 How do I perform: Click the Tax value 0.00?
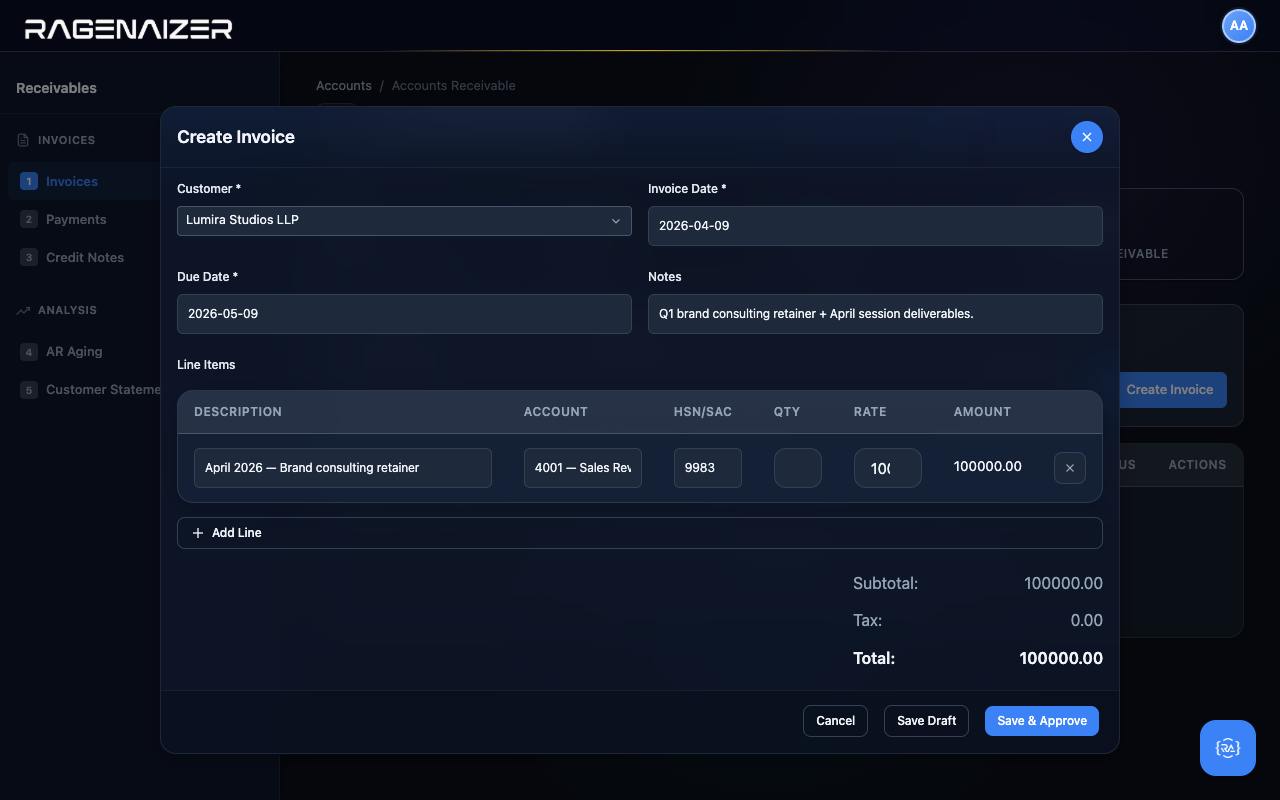tap(1087, 621)
